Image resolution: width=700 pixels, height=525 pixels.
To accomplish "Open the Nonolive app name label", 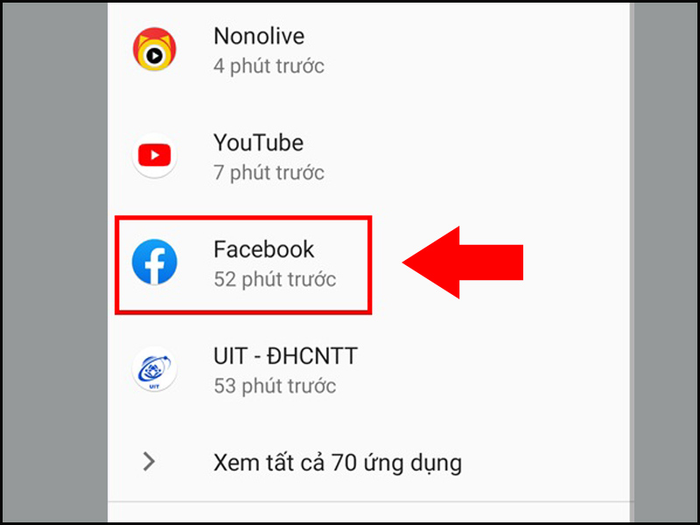I will pyautogui.click(x=259, y=36).
